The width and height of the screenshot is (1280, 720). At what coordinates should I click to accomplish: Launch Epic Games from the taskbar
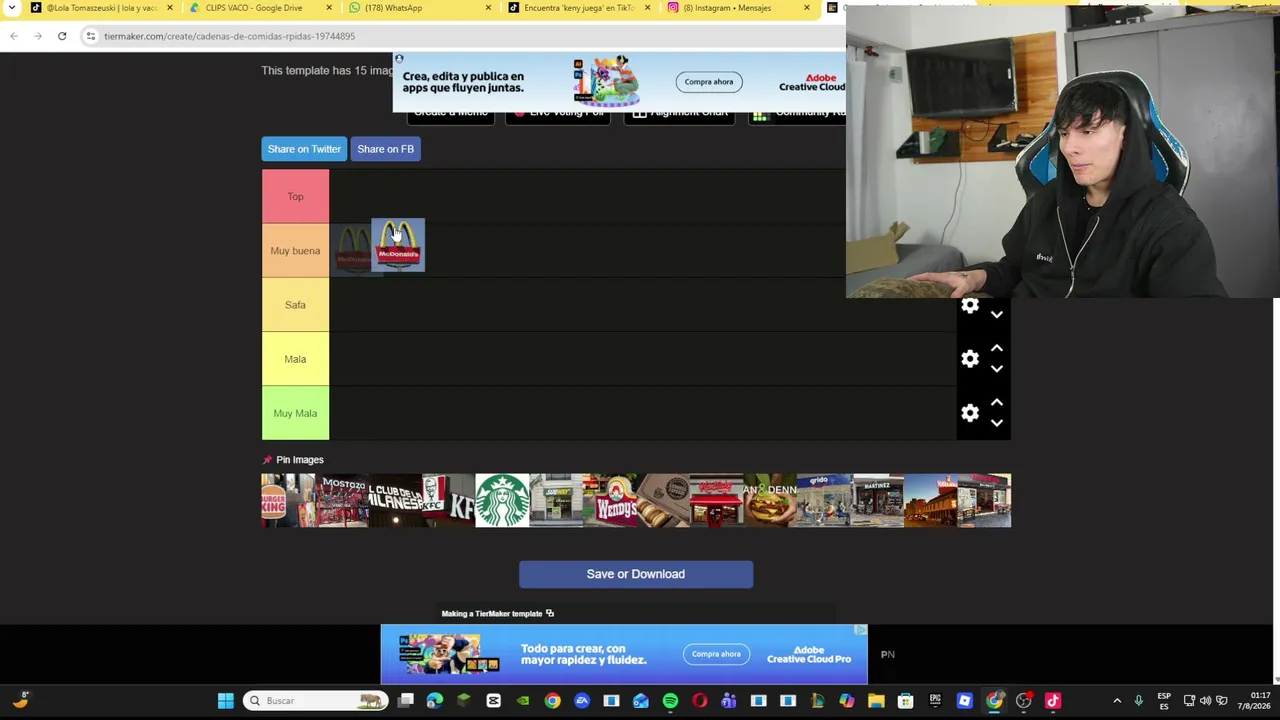pos(935,701)
